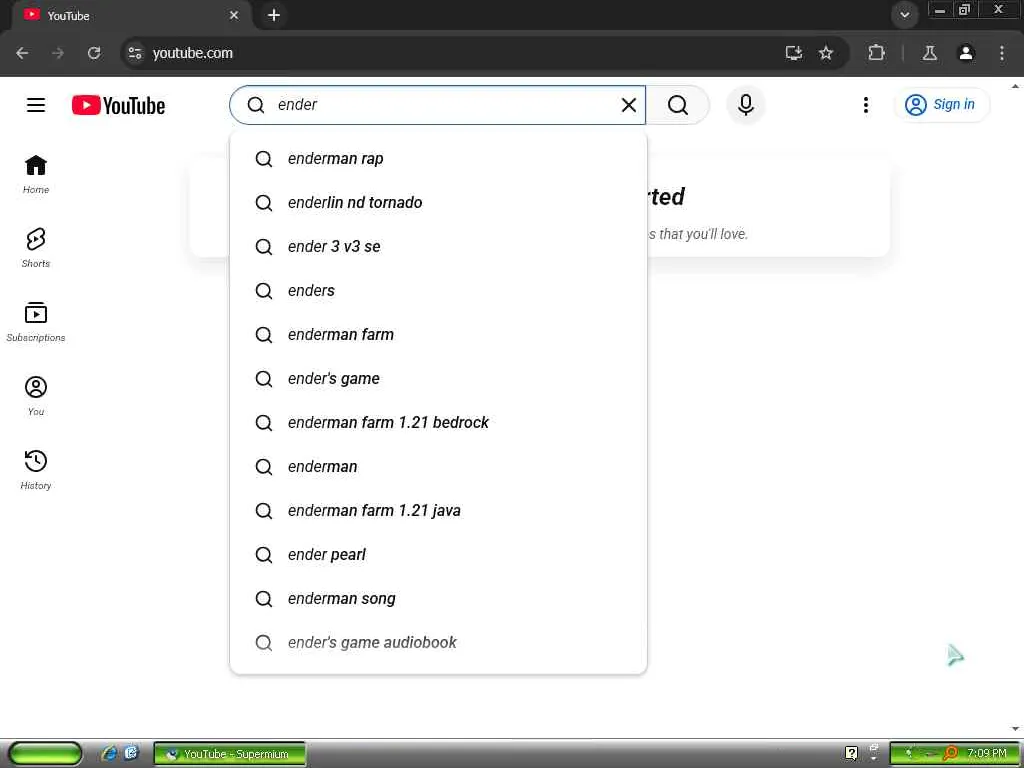The height and width of the screenshot is (768, 1024).
Task: Click the YouTube logo
Action: click(x=118, y=105)
